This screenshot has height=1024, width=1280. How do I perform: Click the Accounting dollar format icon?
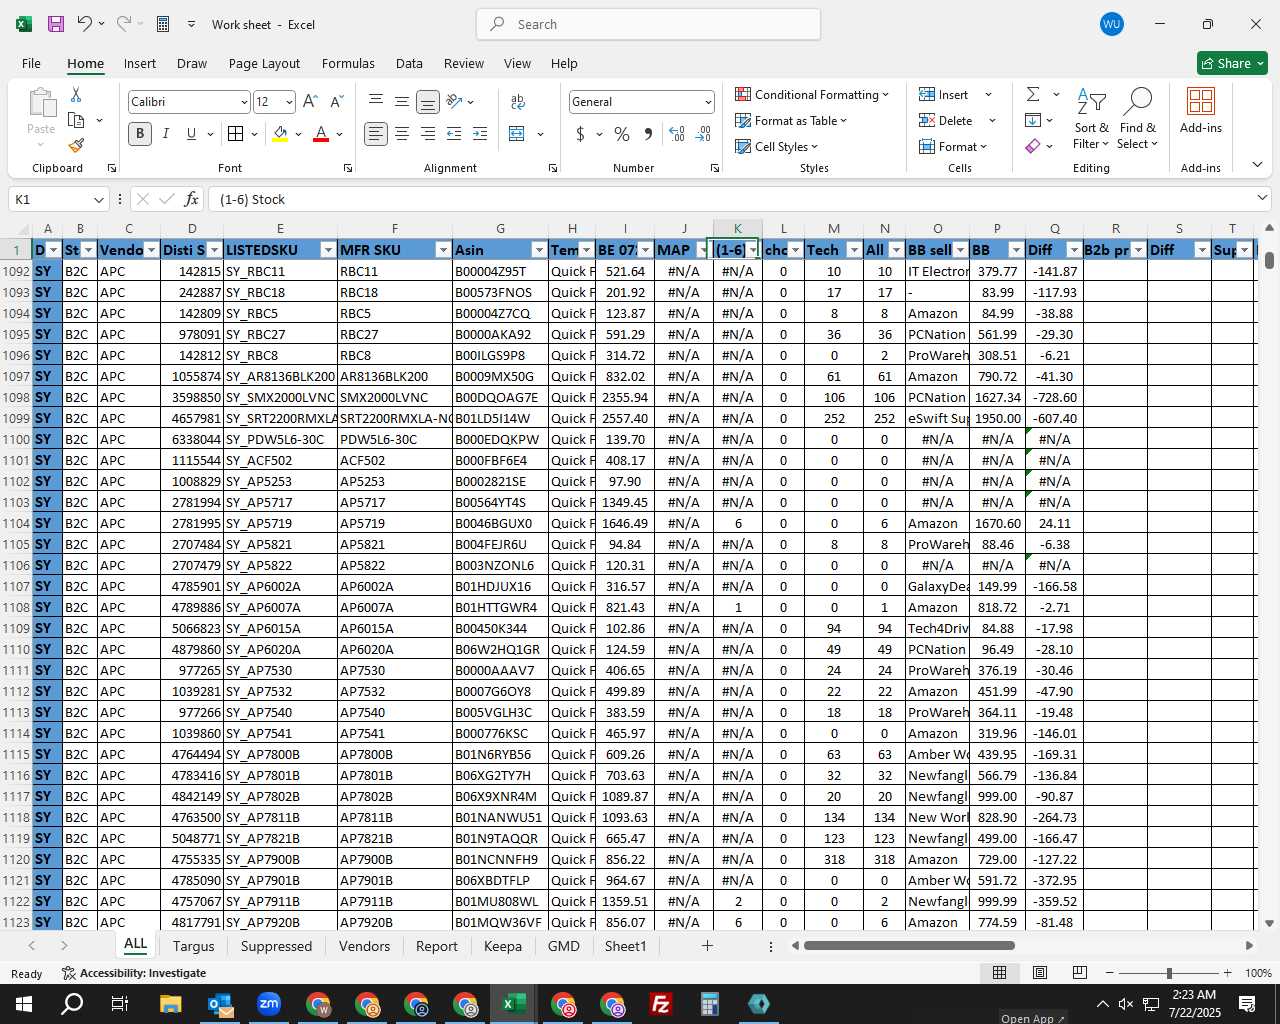pyautogui.click(x=580, y=134)
